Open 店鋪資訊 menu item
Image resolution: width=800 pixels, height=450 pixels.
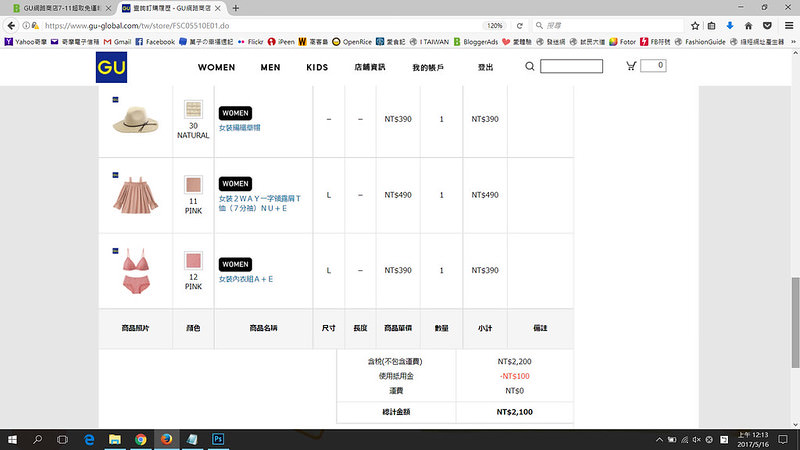369,67
